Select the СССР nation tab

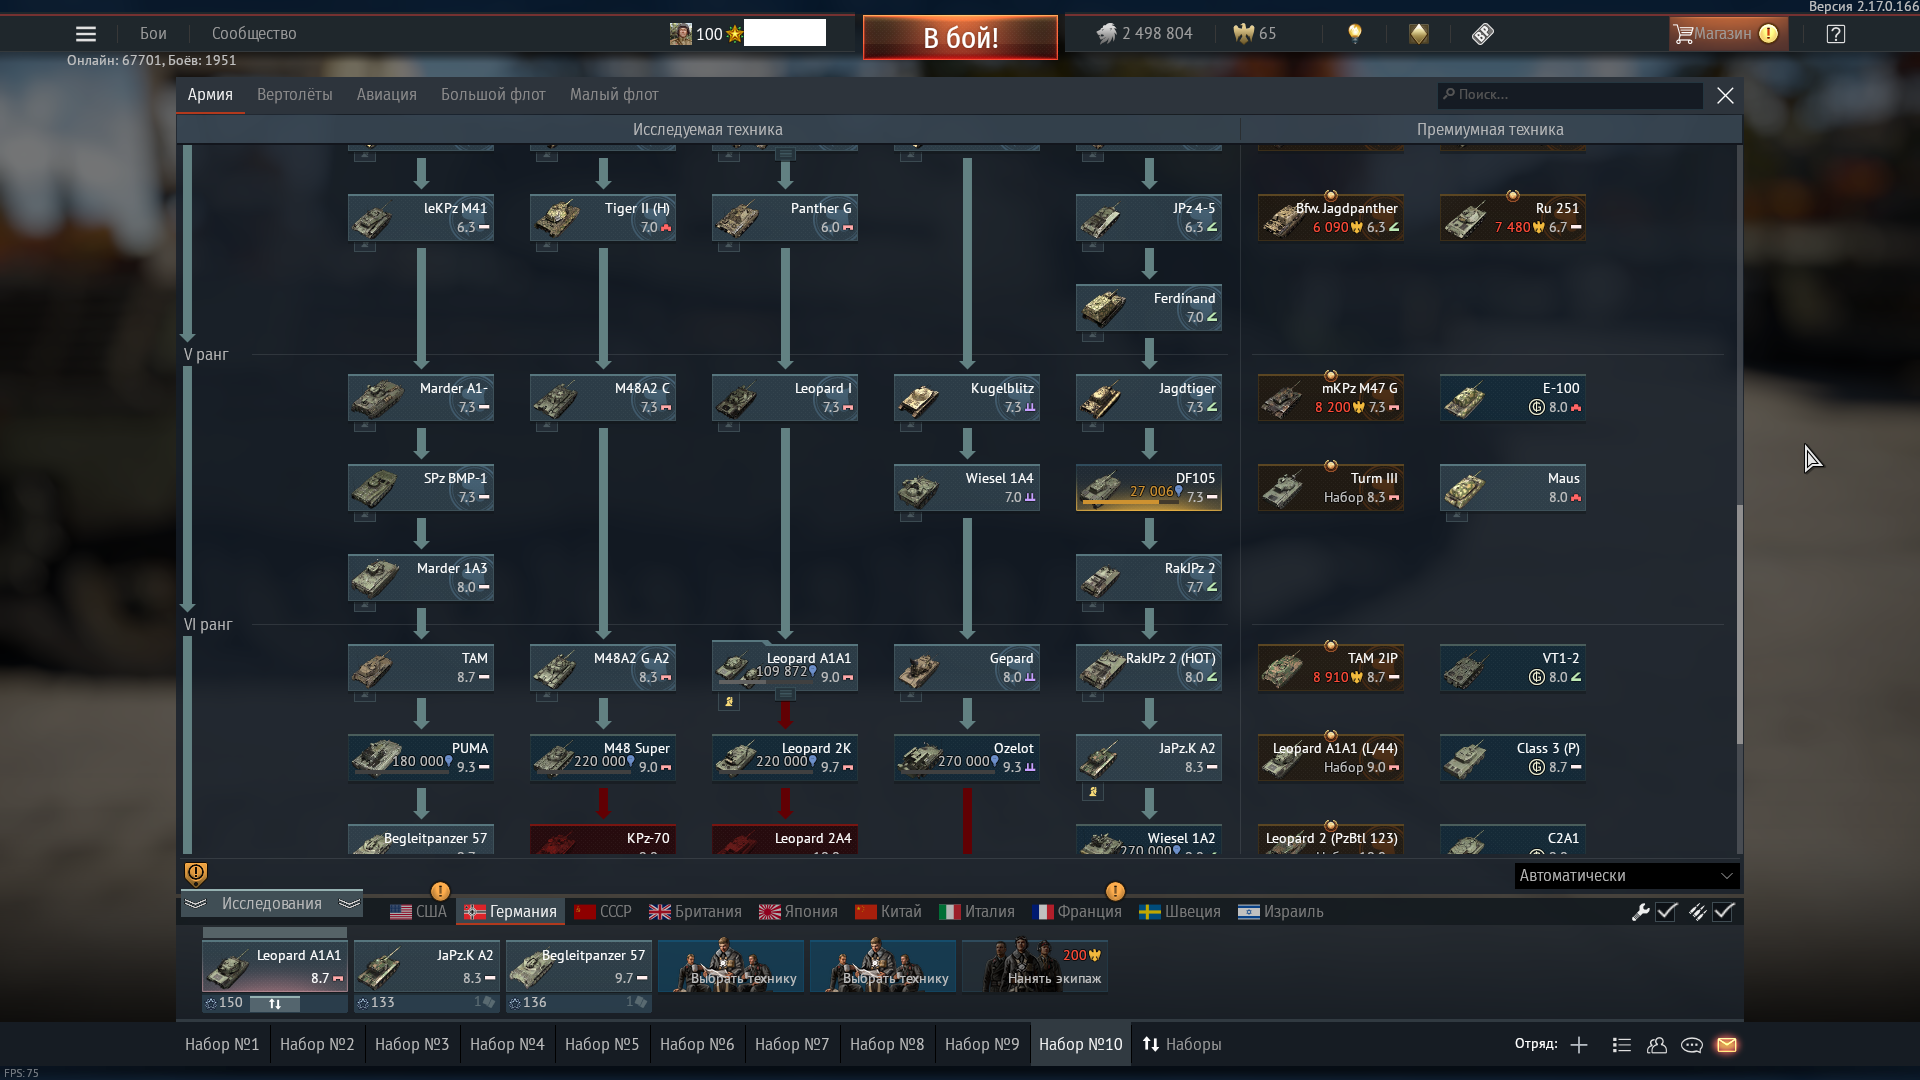603,912
